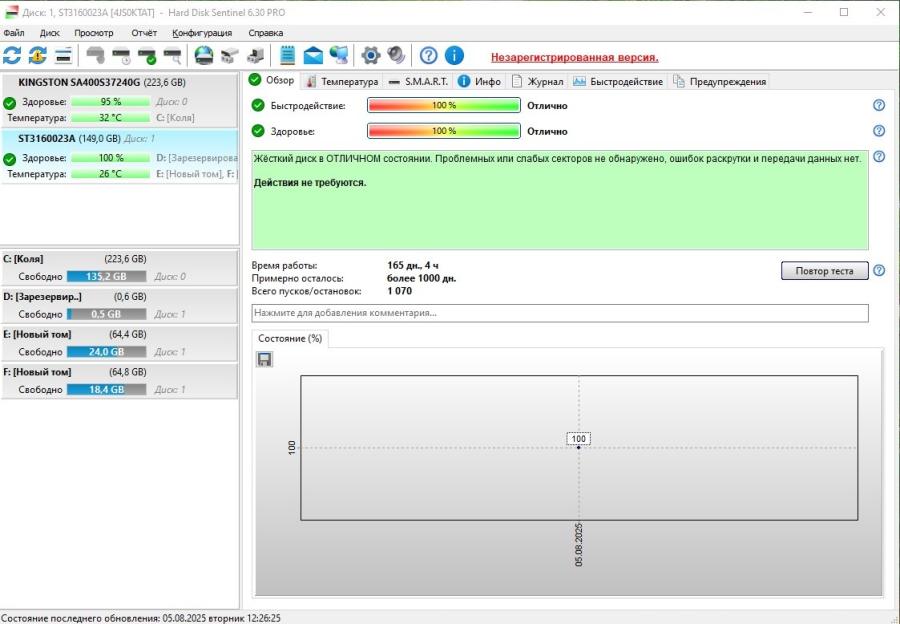Switch to the Температура tab
This screenshot has width=900, height=624.
[342, 81]
